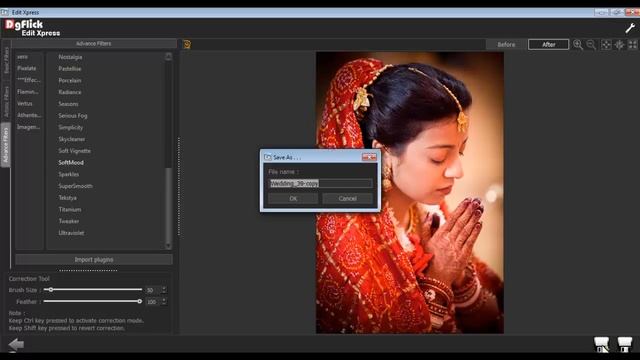Viewport: 640px width, 360px height.
Task: Click the filter list scroll-down arrow
Action: point(168,245)
